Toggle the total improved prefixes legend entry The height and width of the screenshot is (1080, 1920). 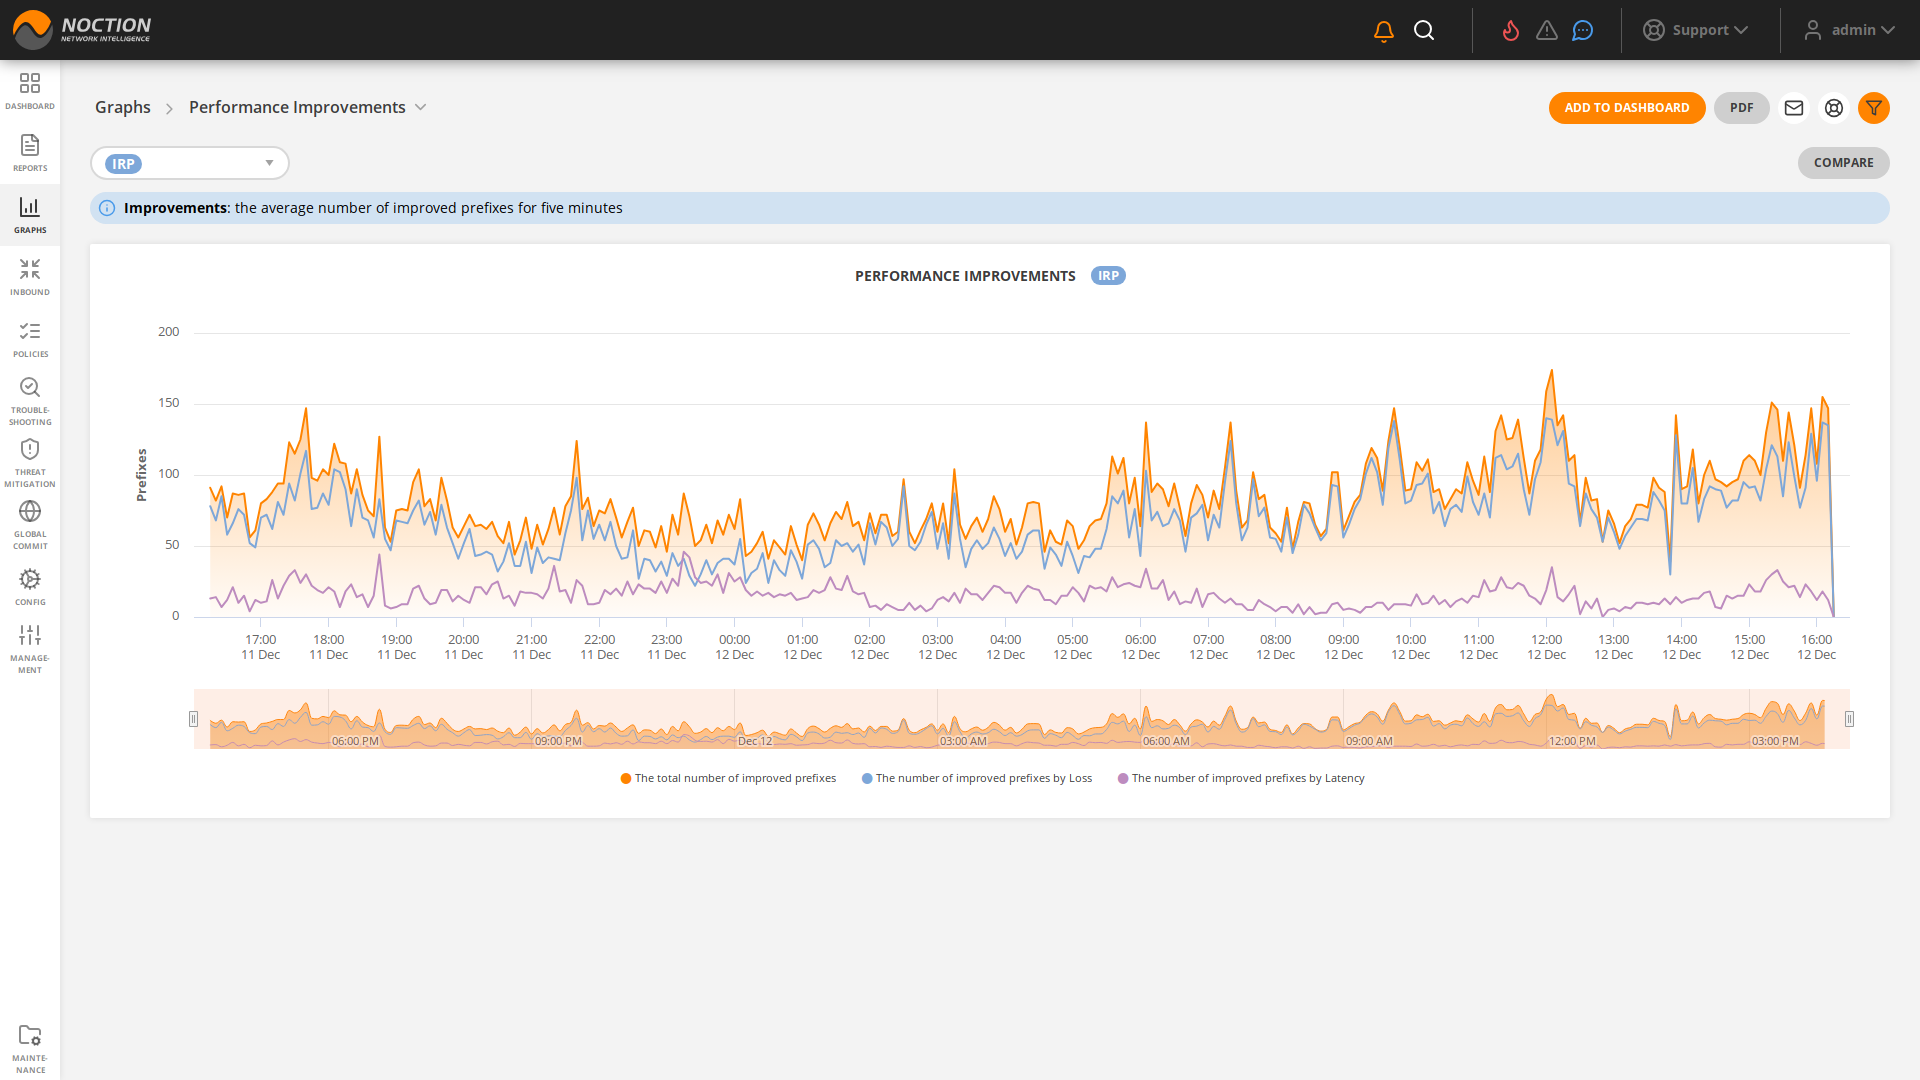coord(728,777)
